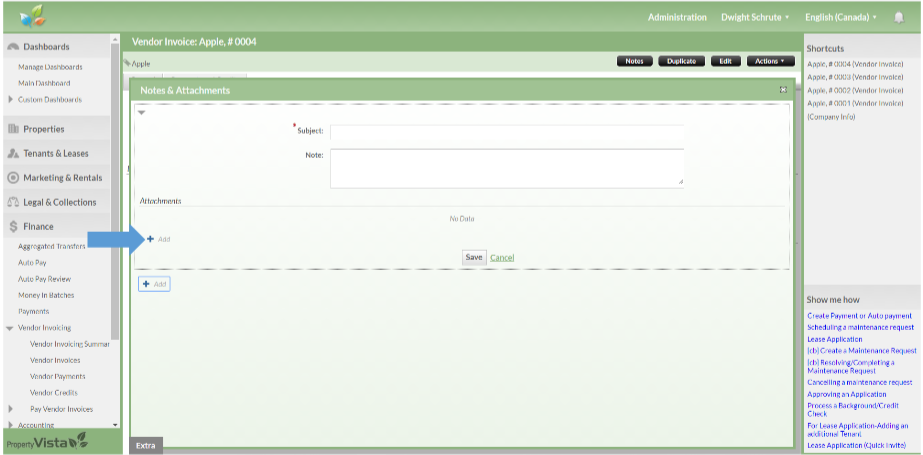Open Marketing & Rentals sidebar section
The height and width of the screenshot is (455, 923).
point(61,178)
